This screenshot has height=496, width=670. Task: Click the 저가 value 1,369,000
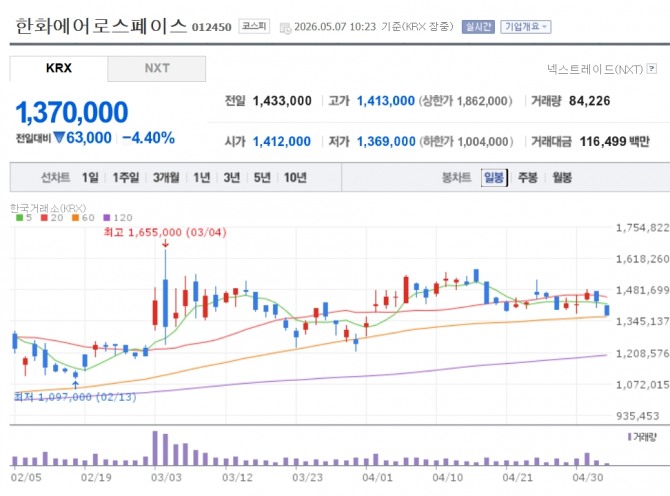click(386, 141)
